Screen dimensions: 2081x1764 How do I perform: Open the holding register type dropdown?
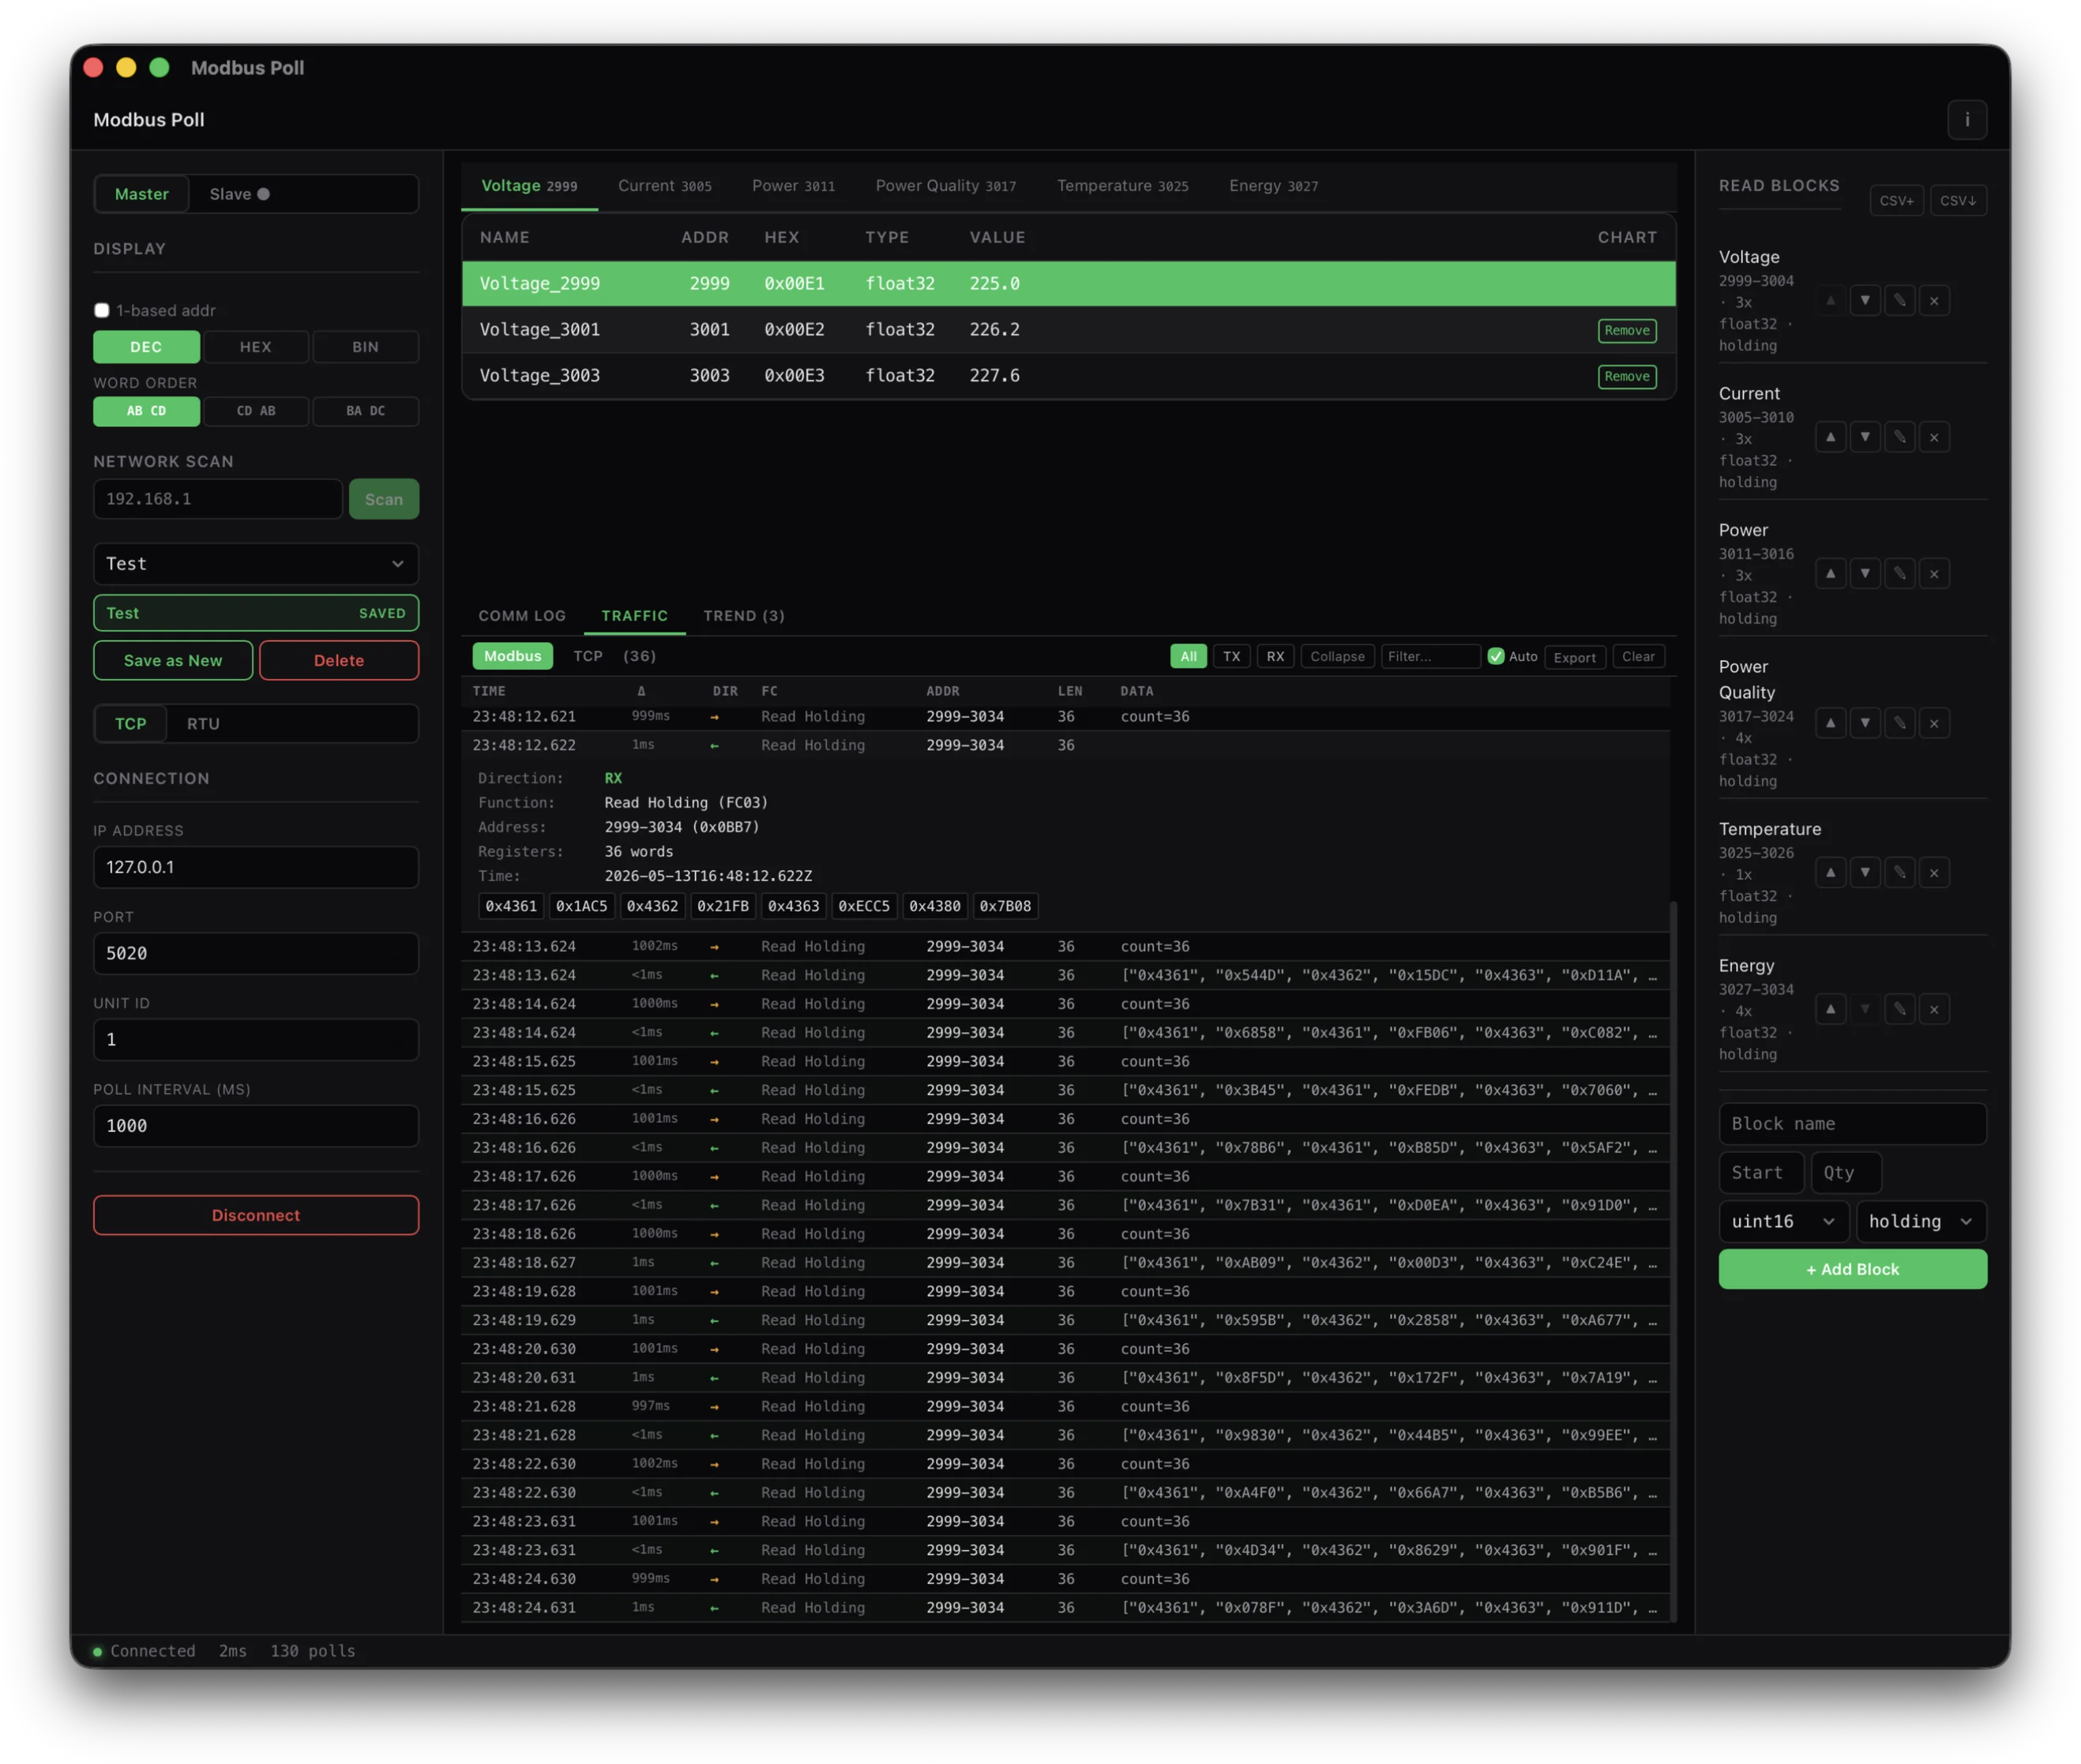1920,1221
